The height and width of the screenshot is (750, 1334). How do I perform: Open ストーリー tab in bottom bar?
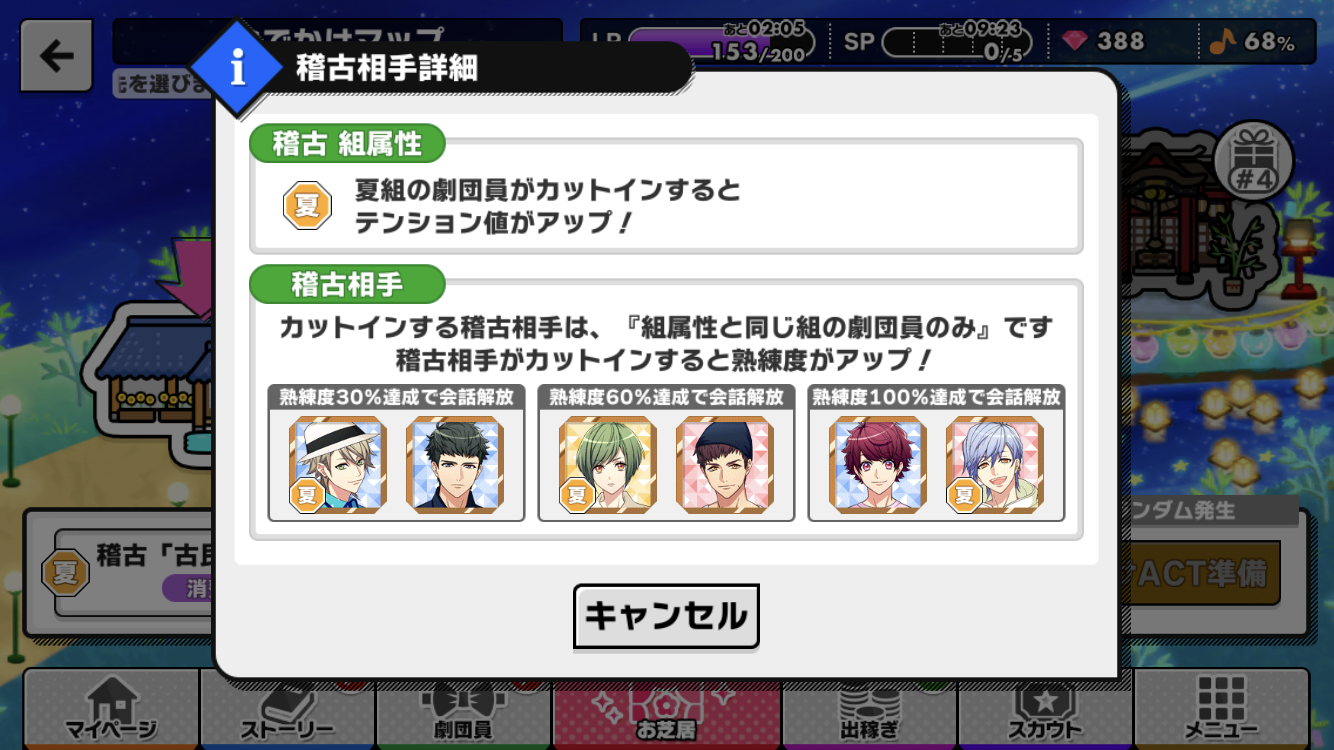point(288,708)
